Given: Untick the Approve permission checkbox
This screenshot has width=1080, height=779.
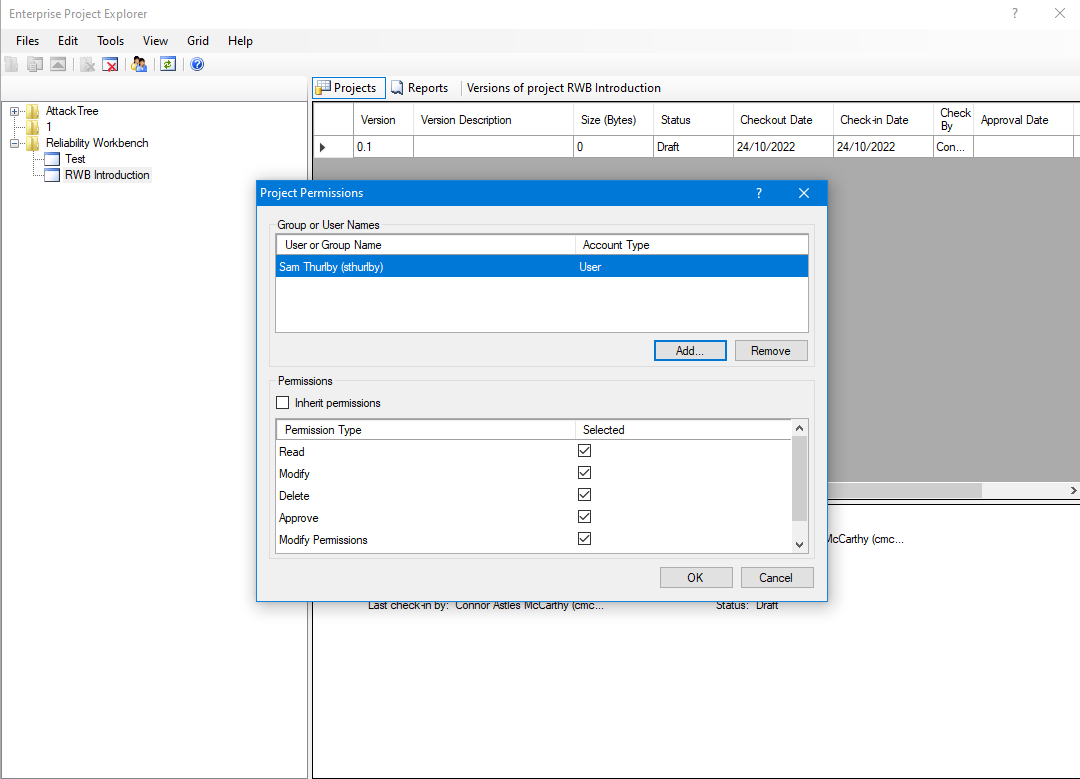Looking at the screenshot, I should pos(585,517).
